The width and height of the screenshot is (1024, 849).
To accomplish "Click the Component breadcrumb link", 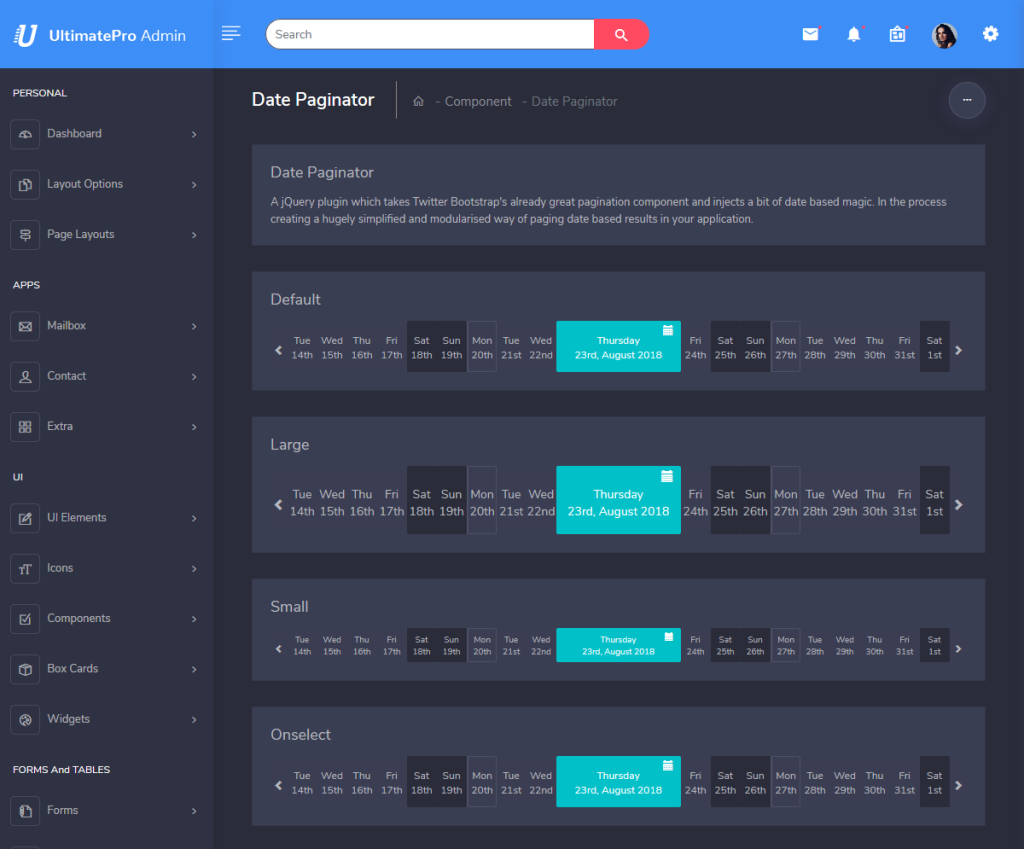I will click(x=478, y=101).
